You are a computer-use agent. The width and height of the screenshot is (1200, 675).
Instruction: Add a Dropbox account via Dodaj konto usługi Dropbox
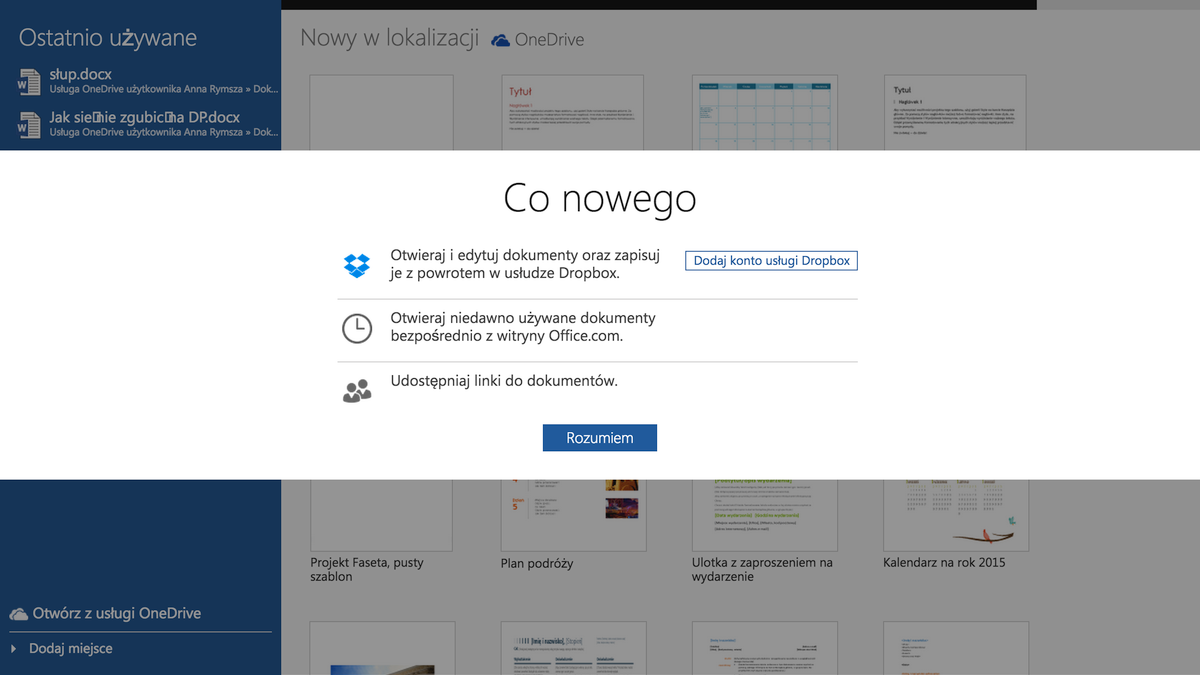[x=771, y=260]
